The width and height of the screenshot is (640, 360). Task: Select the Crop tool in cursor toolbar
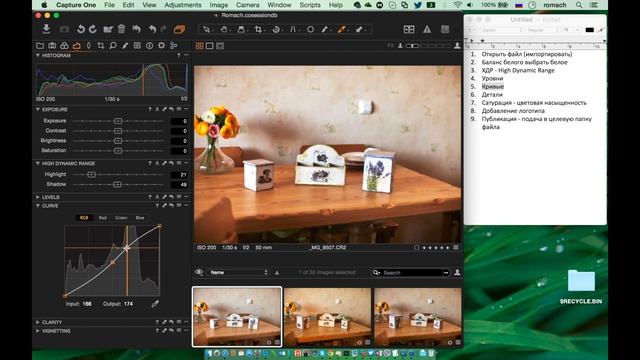click(x=258, y=29)
